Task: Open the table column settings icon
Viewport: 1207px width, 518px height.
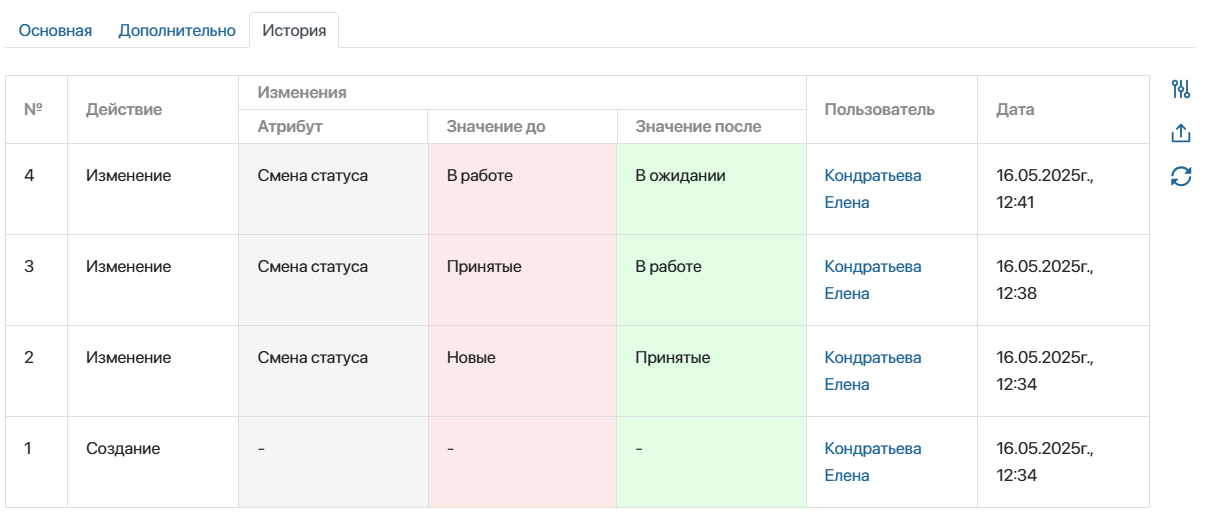Action: point(1181,89)
